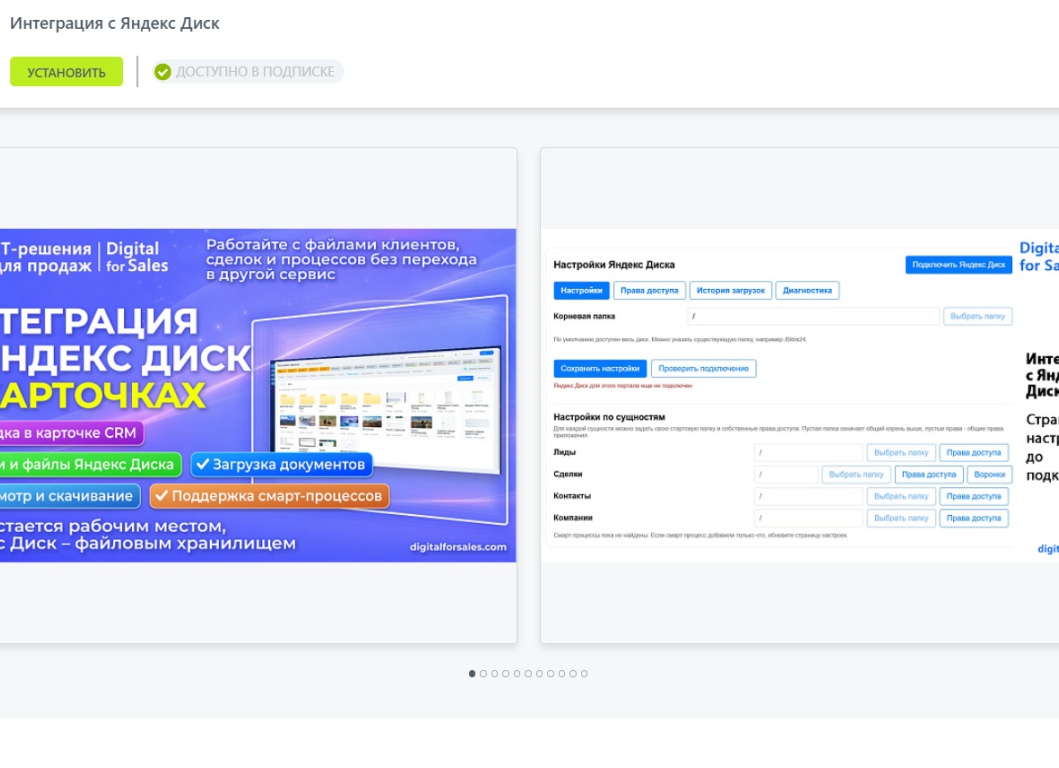
Task: Select the first carousel pagination dot
Action: 472,673
